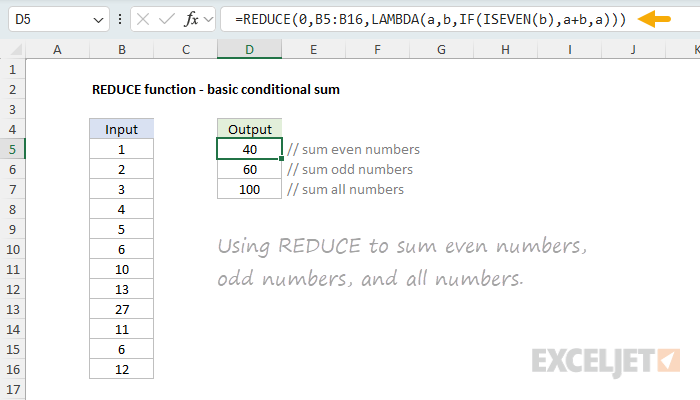Image resolution: width=700 pixels, height=400 pixels.
Task: Select row 4 header
Action: (12, 129)
